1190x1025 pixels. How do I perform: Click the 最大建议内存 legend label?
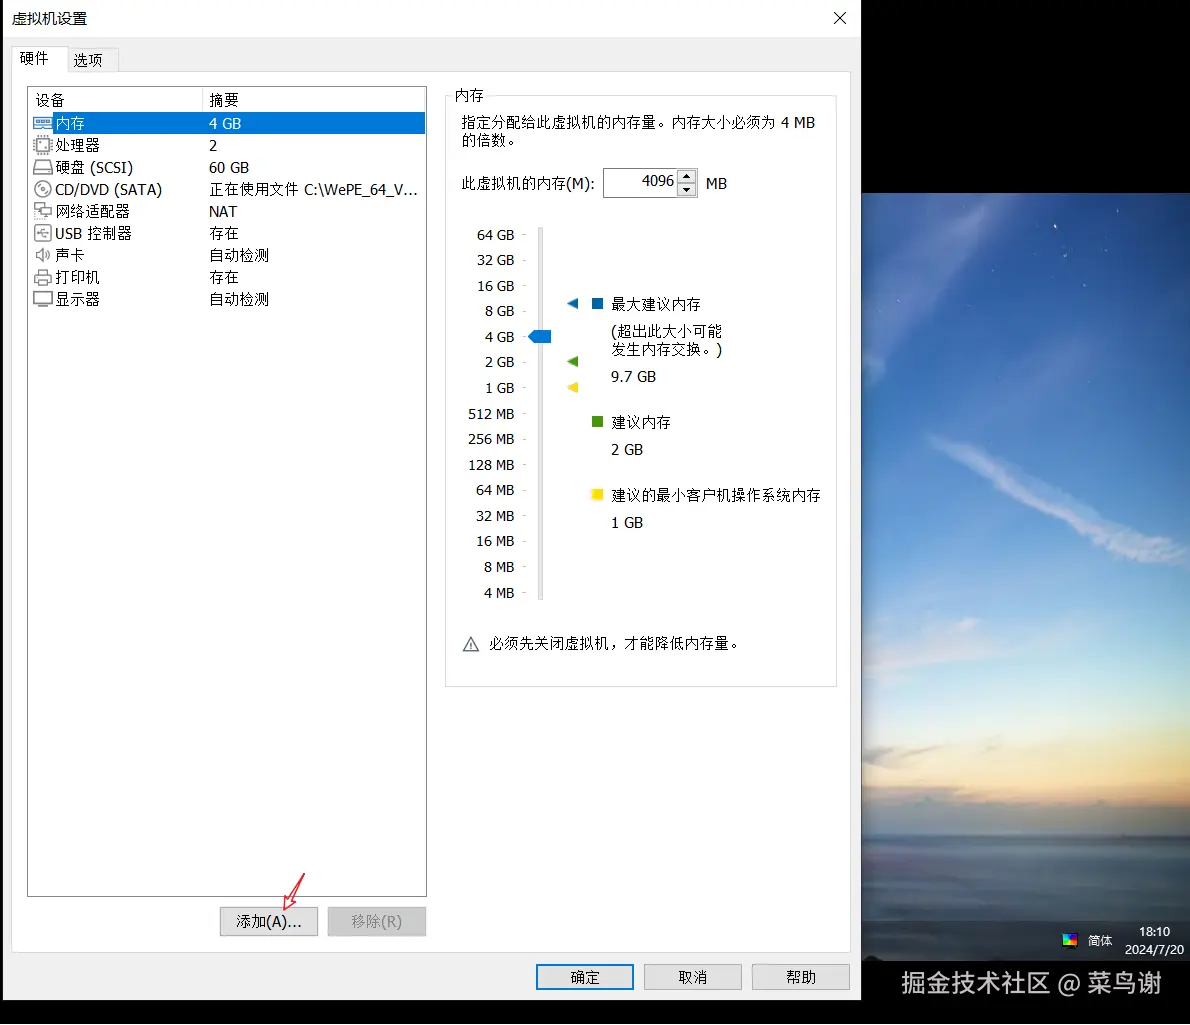tap(656, 304)
